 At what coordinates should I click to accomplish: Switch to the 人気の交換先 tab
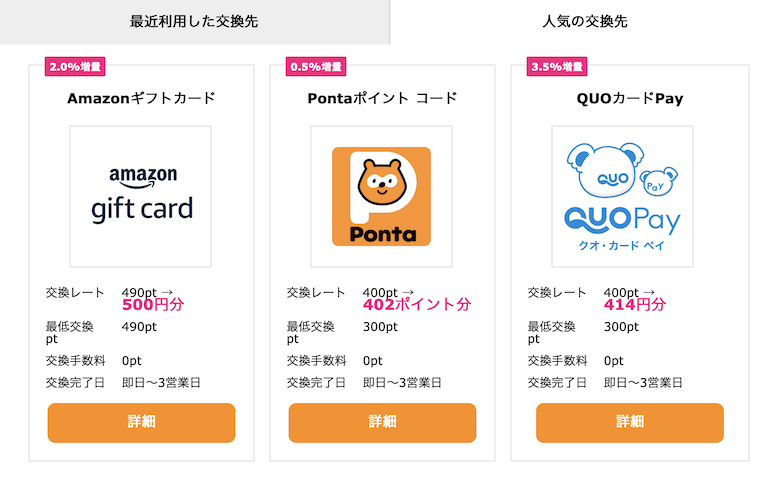pos(585,22)
